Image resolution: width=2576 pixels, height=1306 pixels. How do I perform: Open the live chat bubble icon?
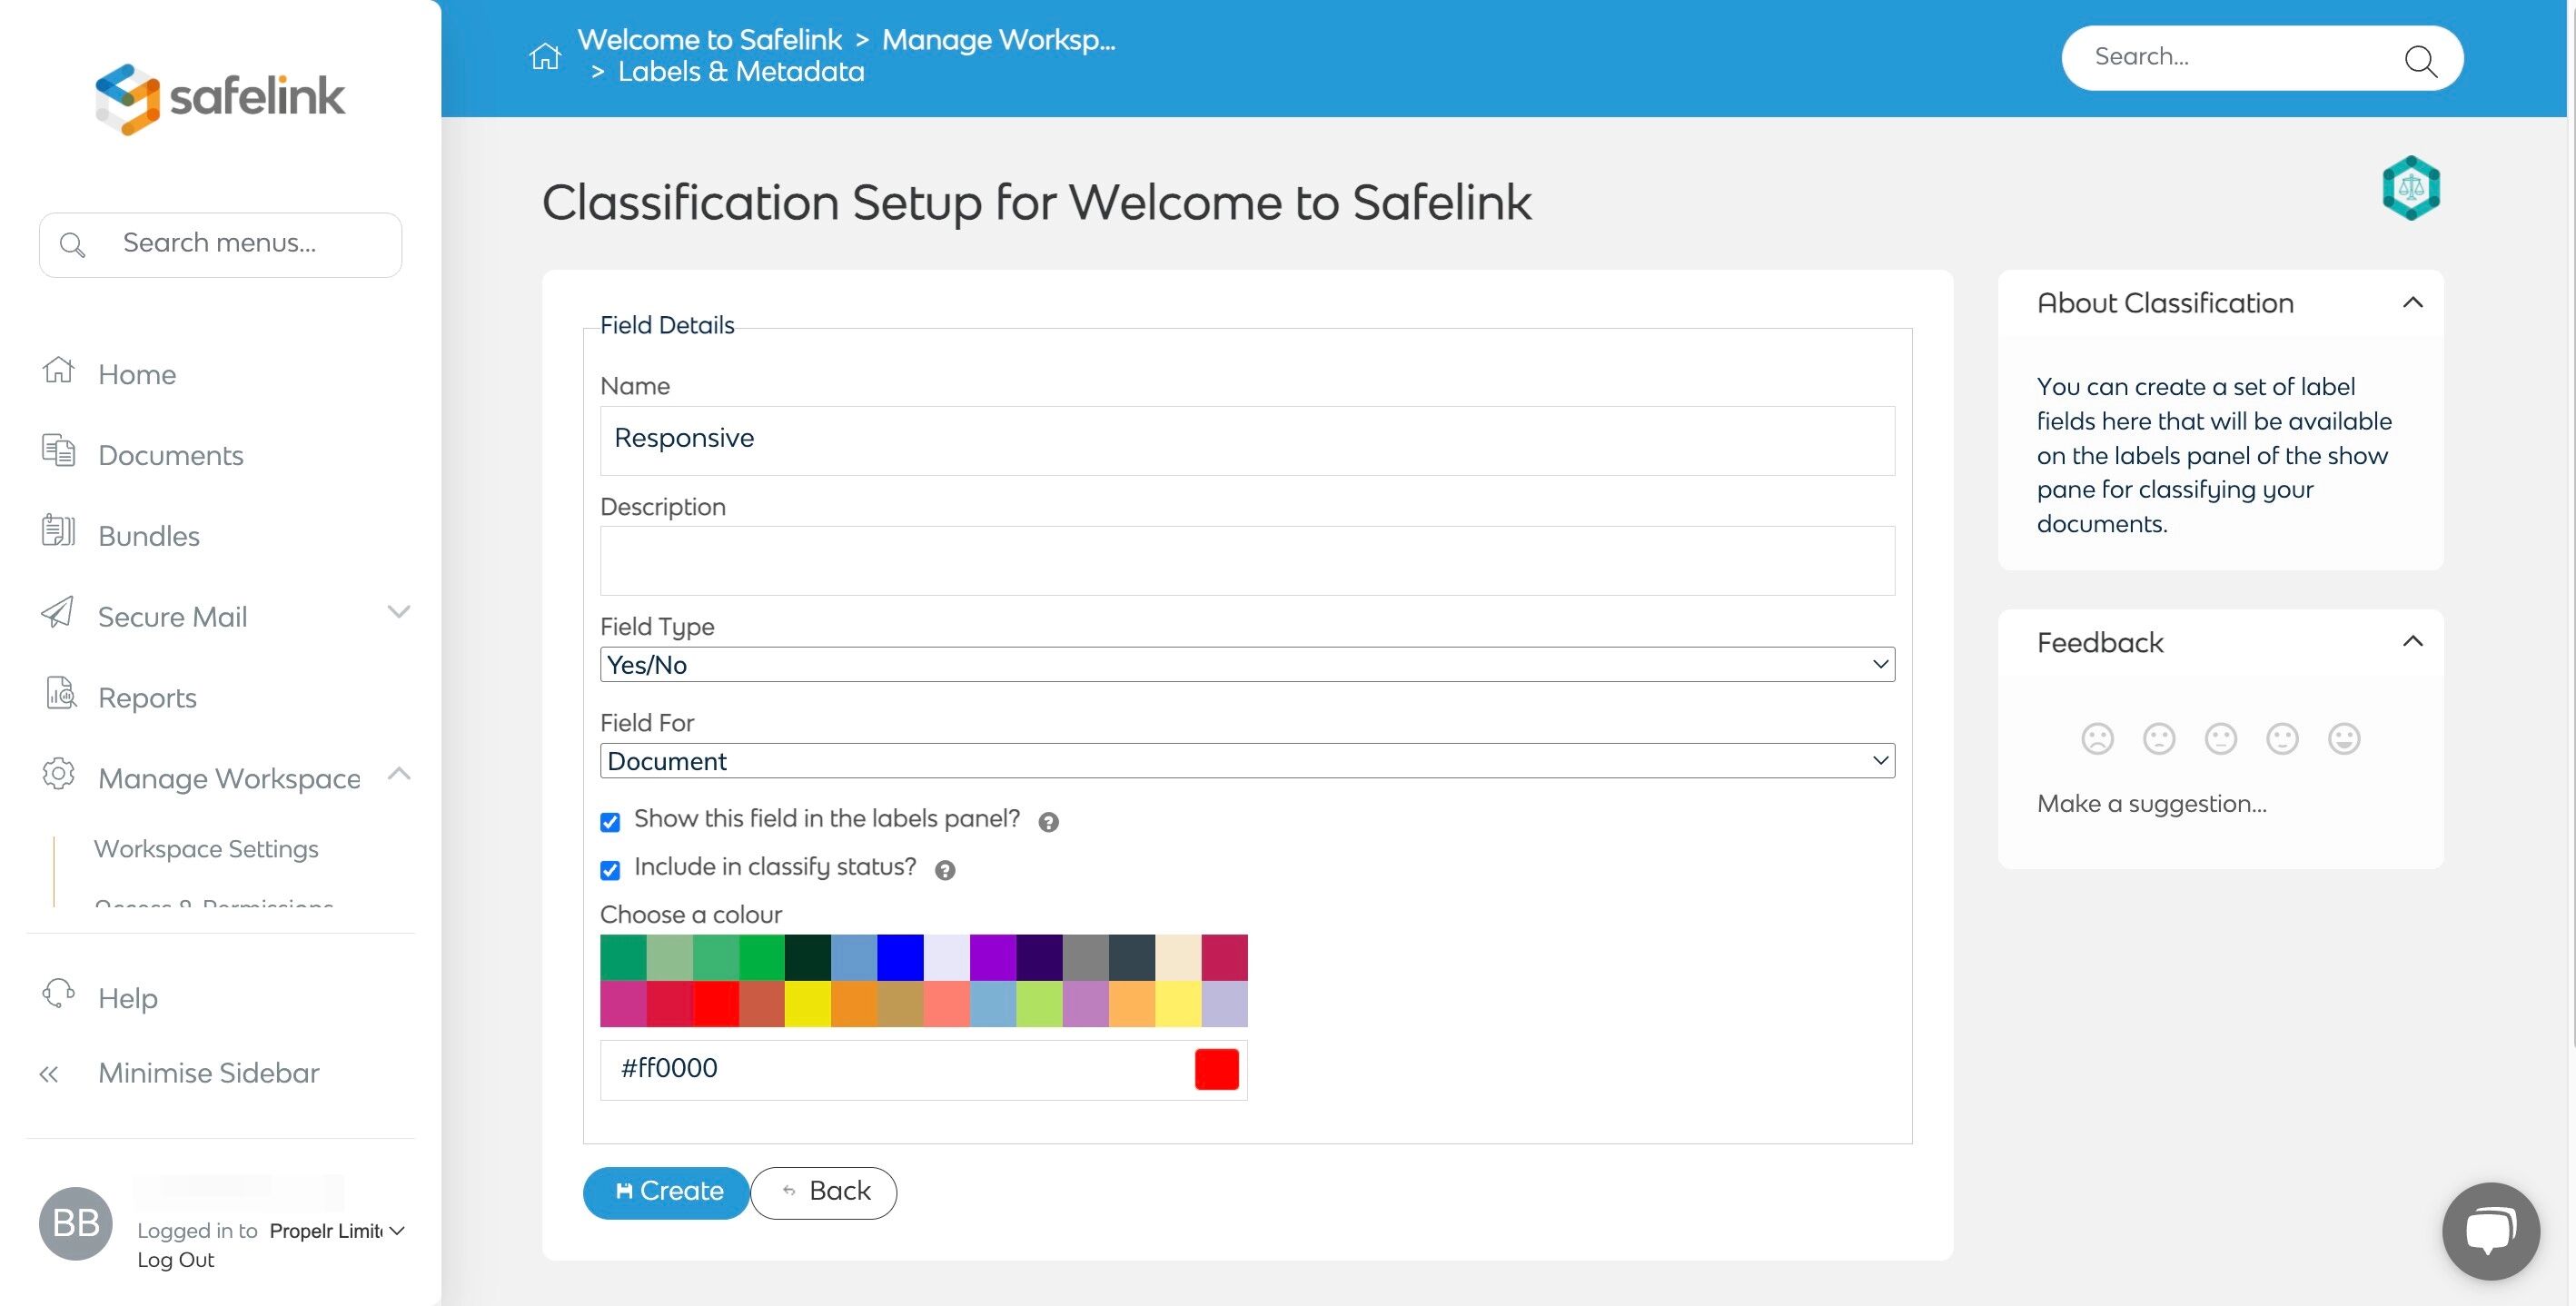click(x=2490, y=1230)
